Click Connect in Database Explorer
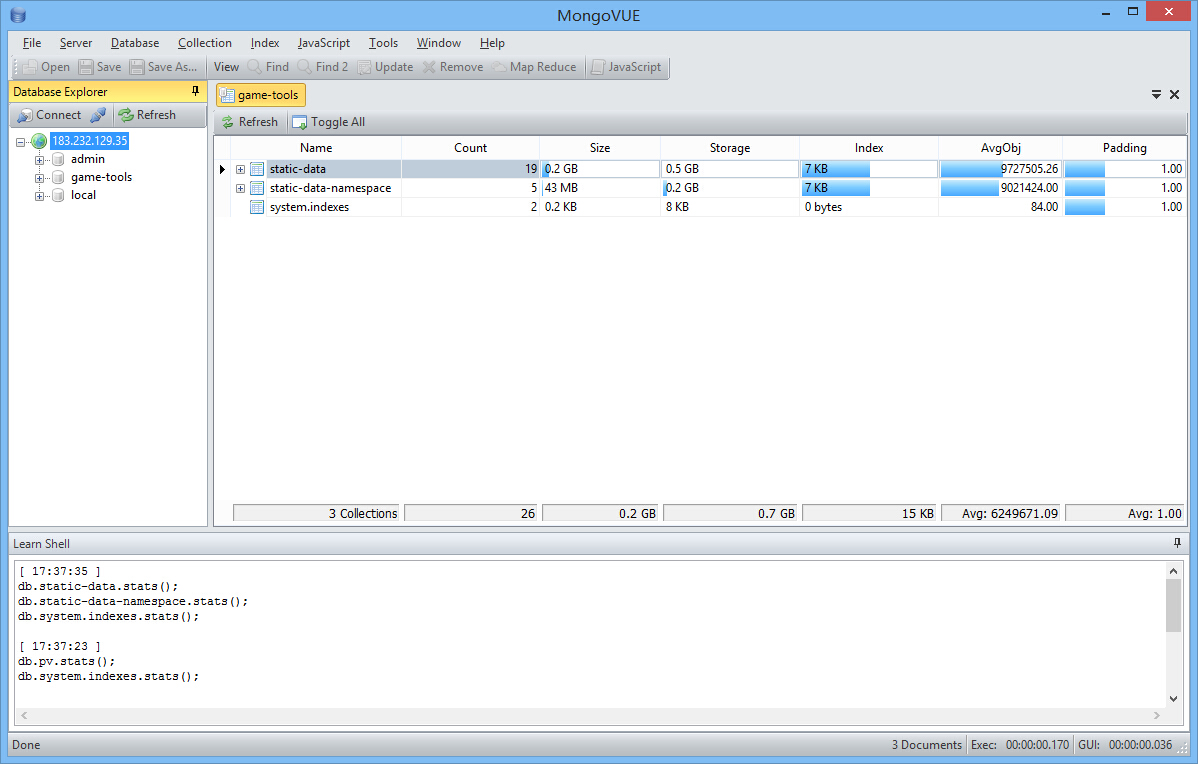Screen dimensions: 1198x764 pos(49,115)
